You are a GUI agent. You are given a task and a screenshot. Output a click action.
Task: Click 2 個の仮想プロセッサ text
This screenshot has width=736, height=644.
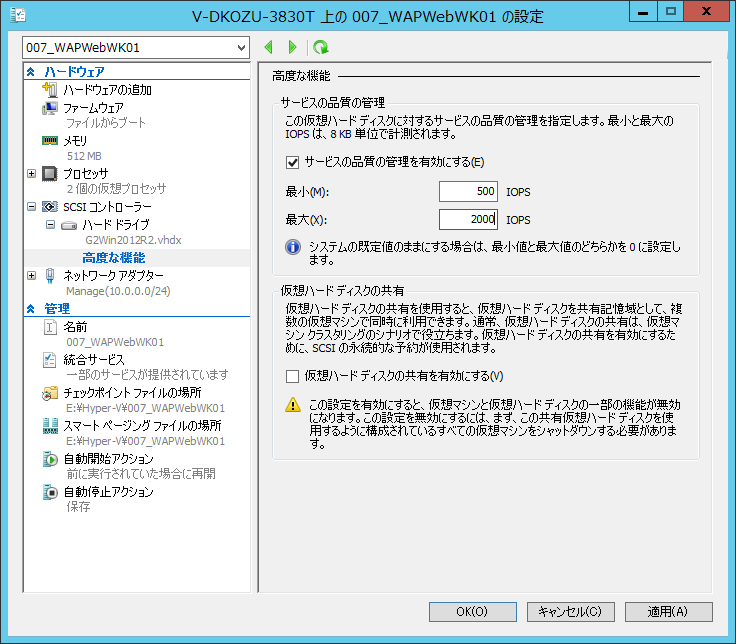tap(116, 189)
